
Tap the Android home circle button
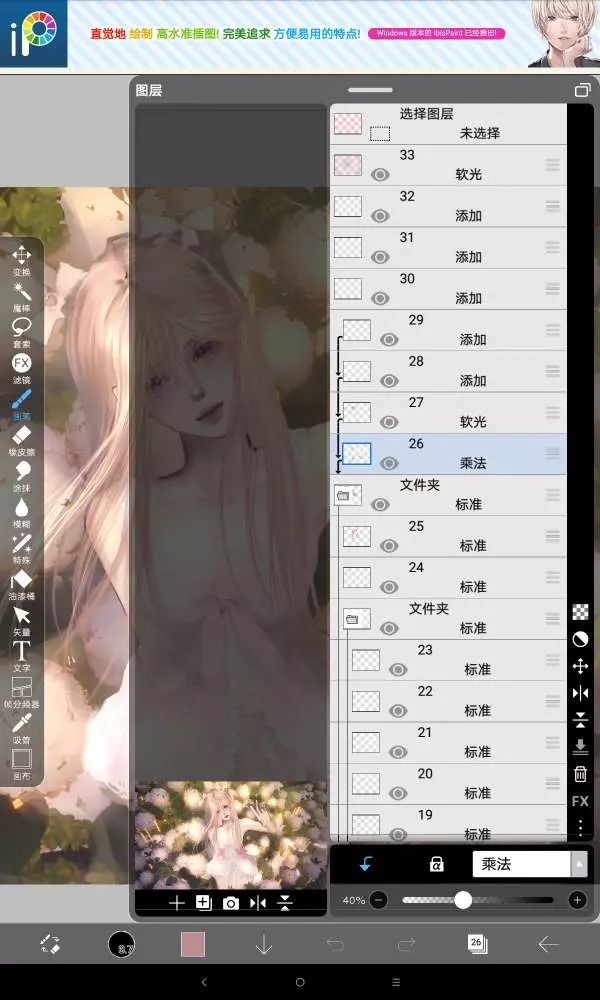[x=300, y=982]
